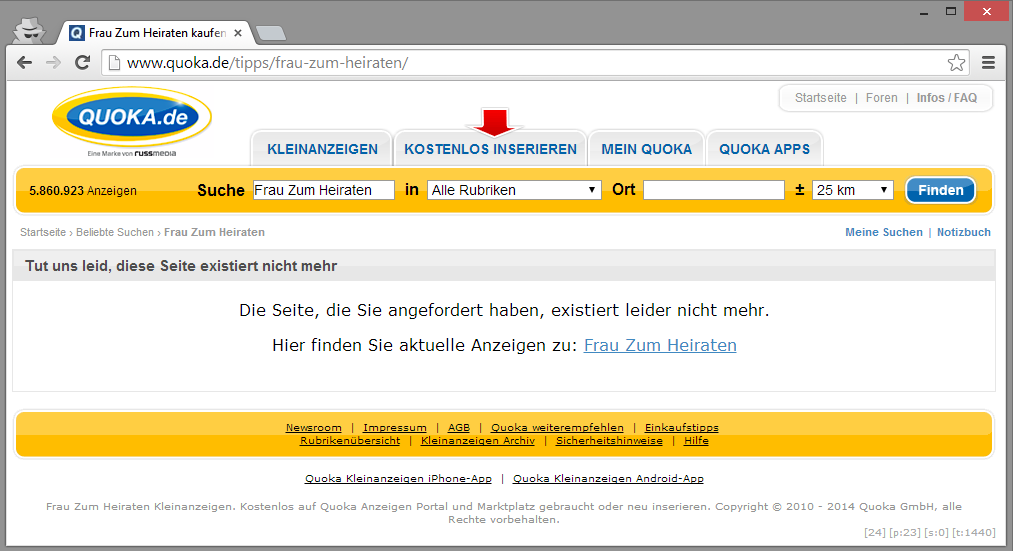Select the Mein Quoka tab
The height and width of the screenshot is (551, 1013).
click(x=646, y=149)
